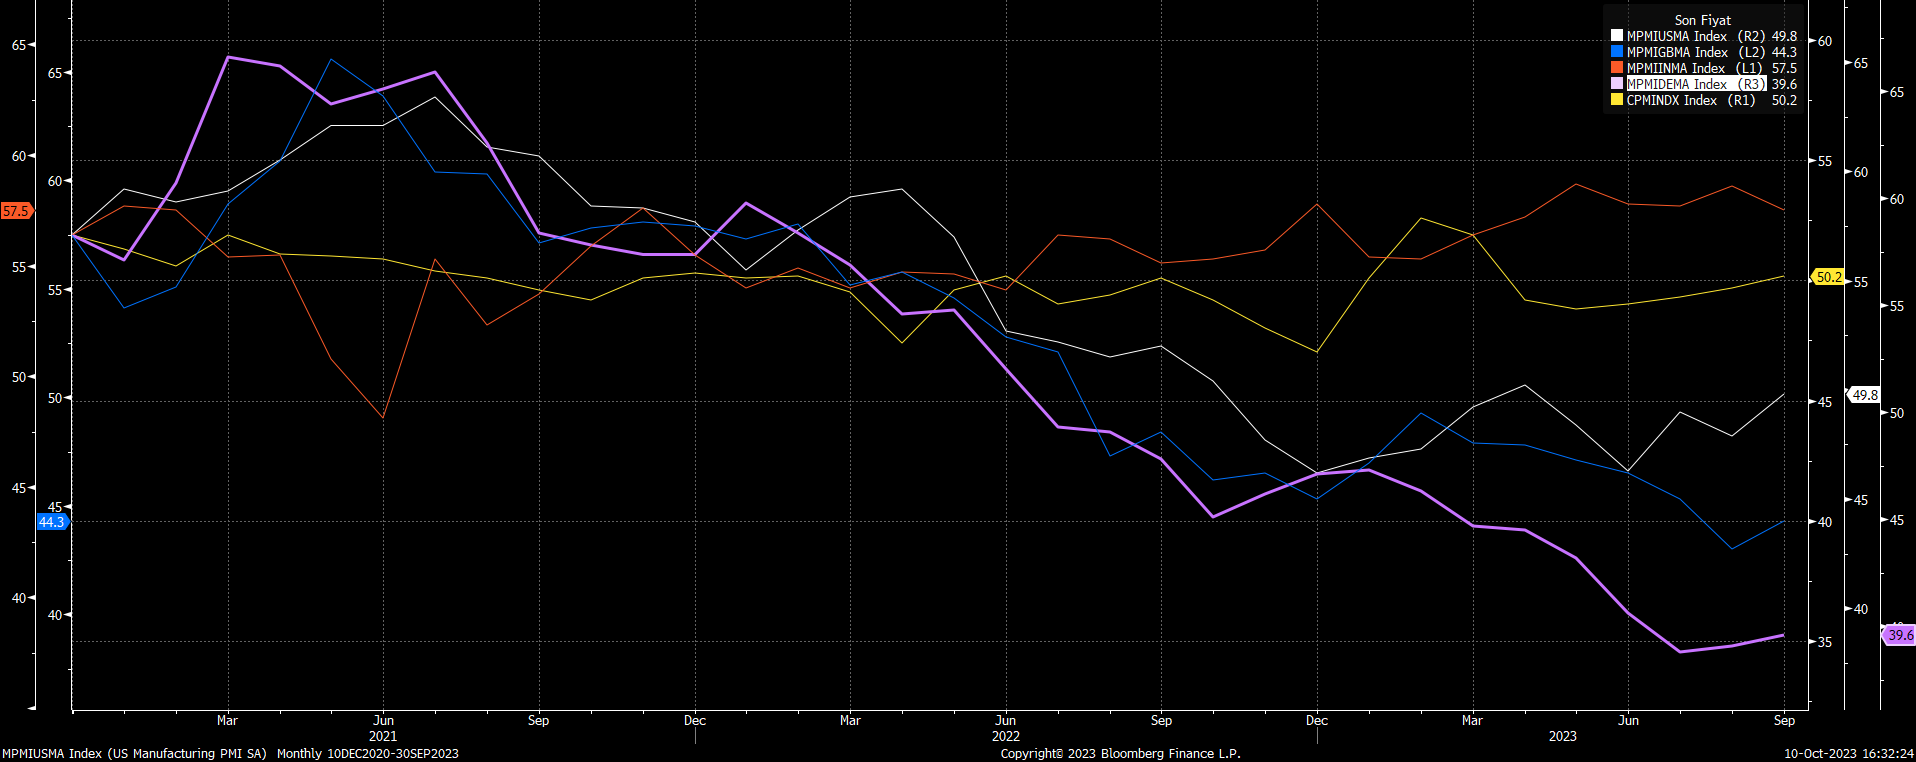Click the yellow 50.2 last-value tag
Image resolution: width=1916 pixels, height=762 pixels.
point(1828,277)
